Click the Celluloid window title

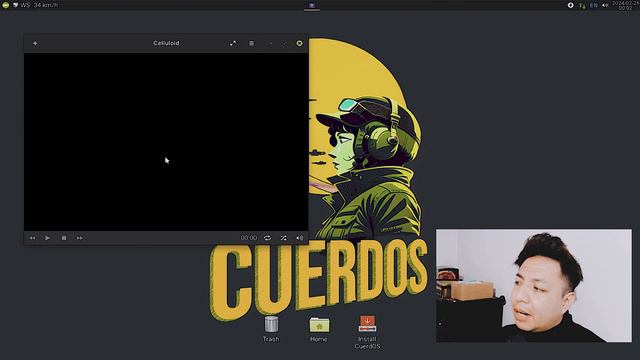click(x=166, y=43)
